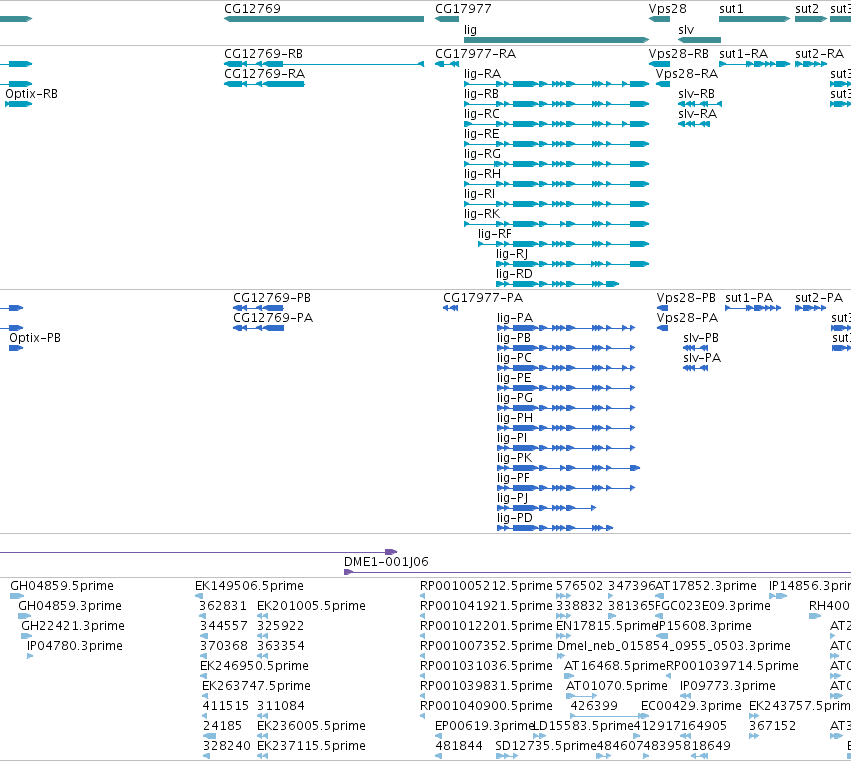Select EST EK149506.5prime
Viewport: 851px width, 761px height.
[199, 596]
